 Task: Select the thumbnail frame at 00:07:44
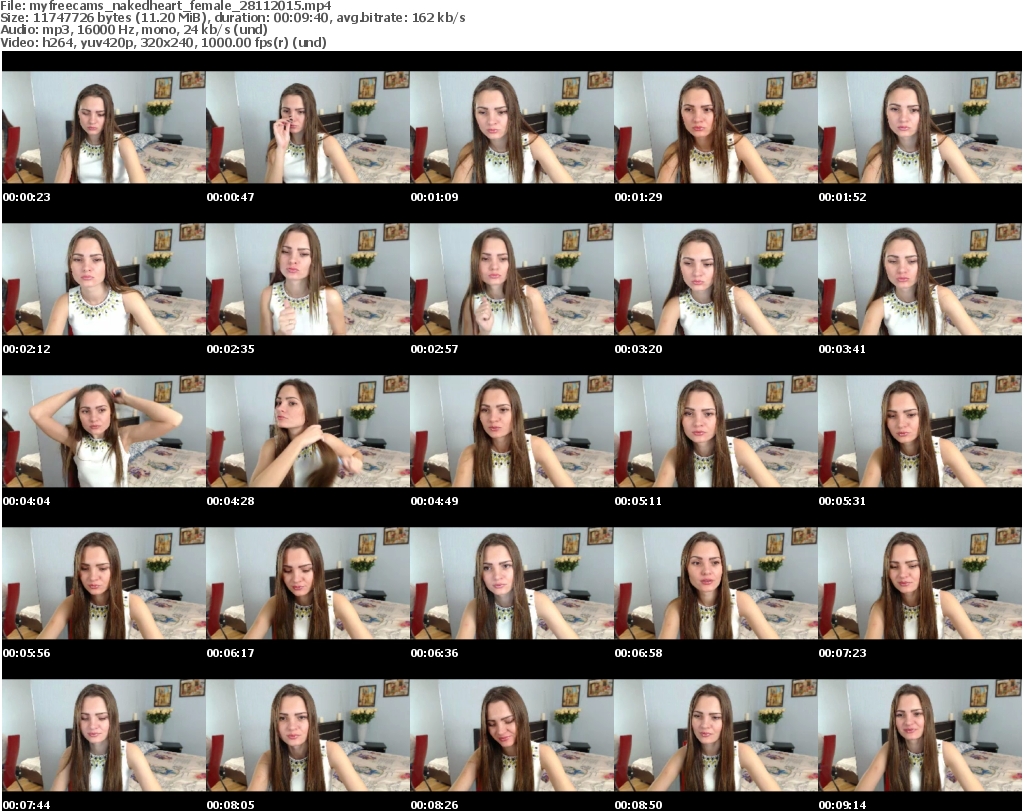pyautogui.click(x=104, y=736)
